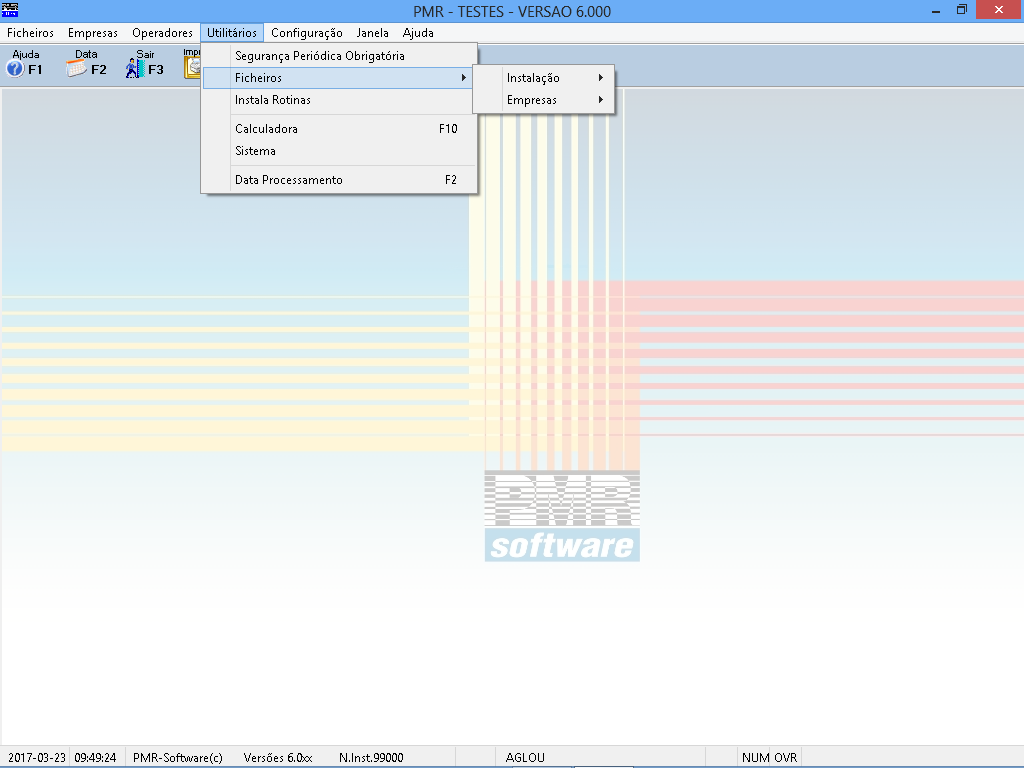Screen dimensions: 1024x768
Task: Click the date 2017-03-23 in status bar
Action: (x=37, y=758)
